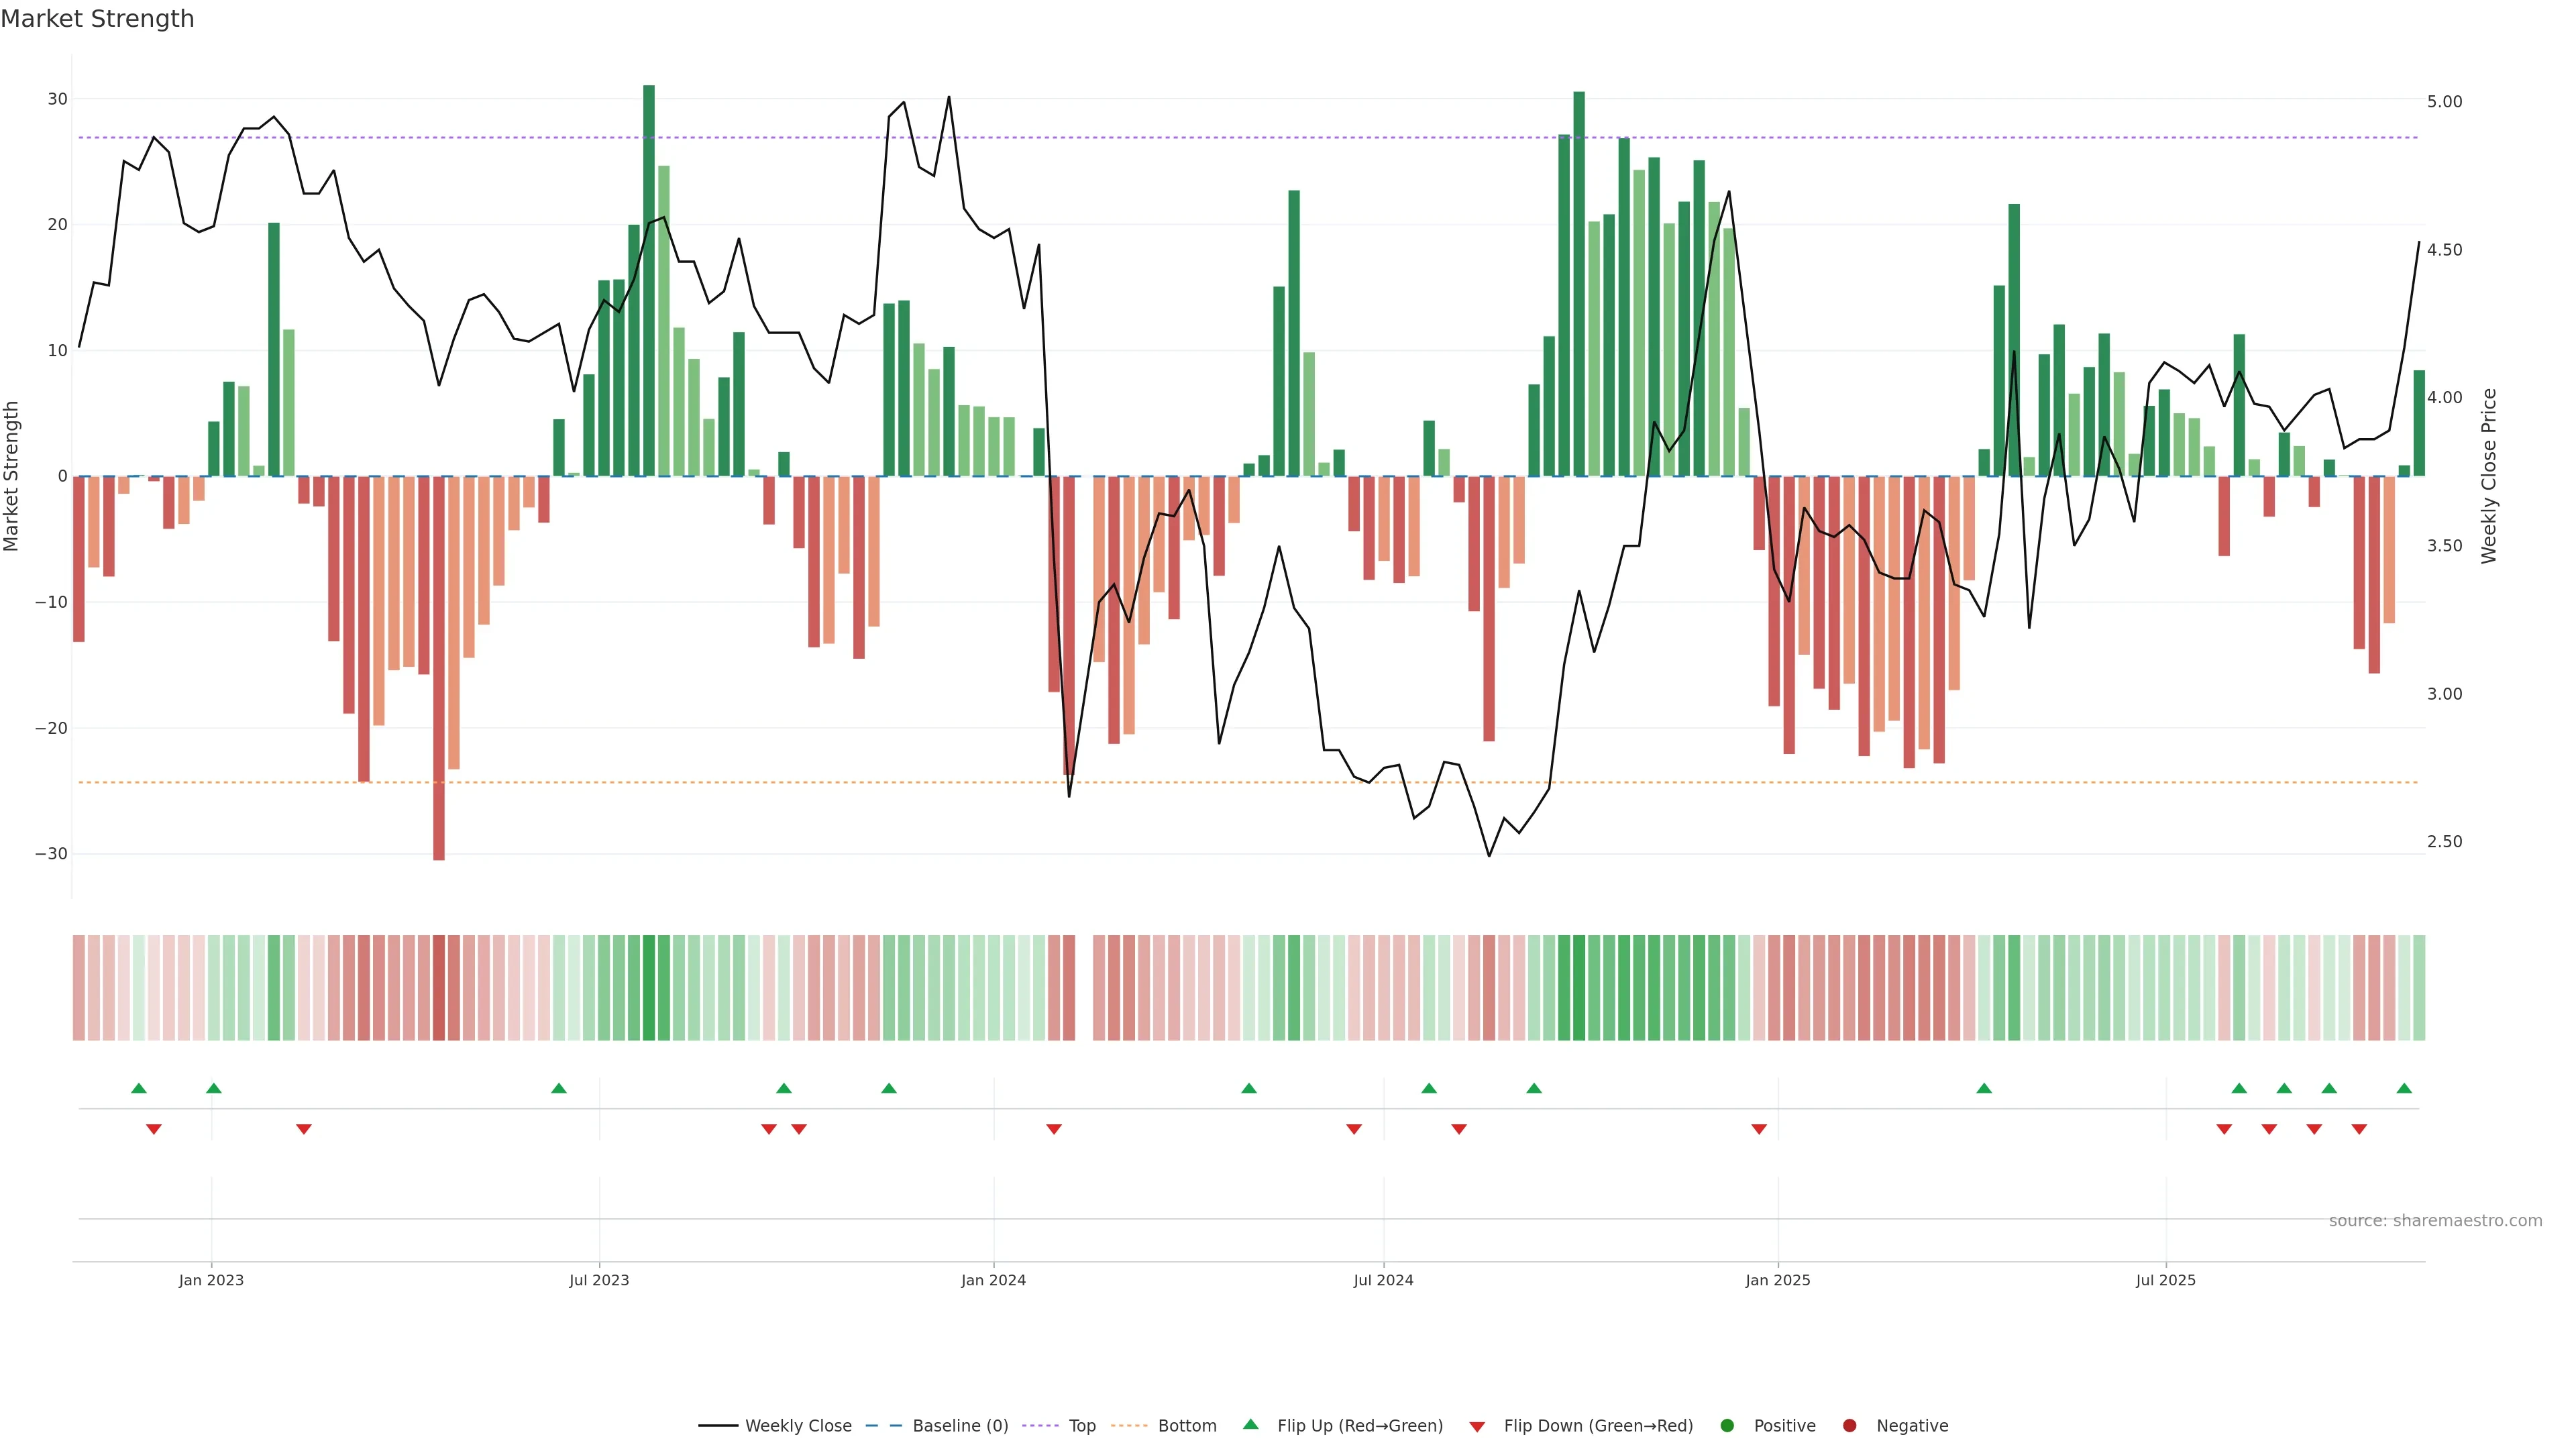This screenshot has height=1449, width=2576.
Task: Click the Jan 2024 x-axis label
Action: [x=993, y=1280]
